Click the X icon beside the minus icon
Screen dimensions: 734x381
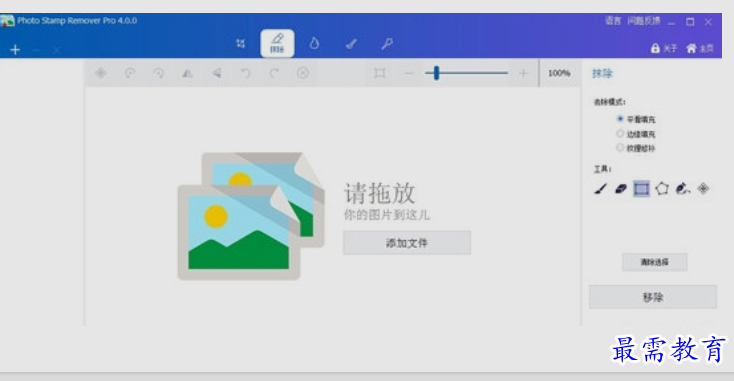57,50
